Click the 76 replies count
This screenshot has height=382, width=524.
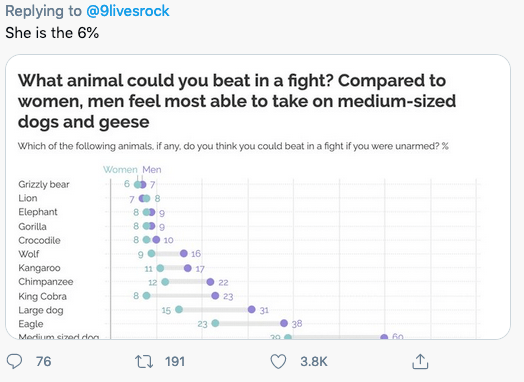coord(43,362)
